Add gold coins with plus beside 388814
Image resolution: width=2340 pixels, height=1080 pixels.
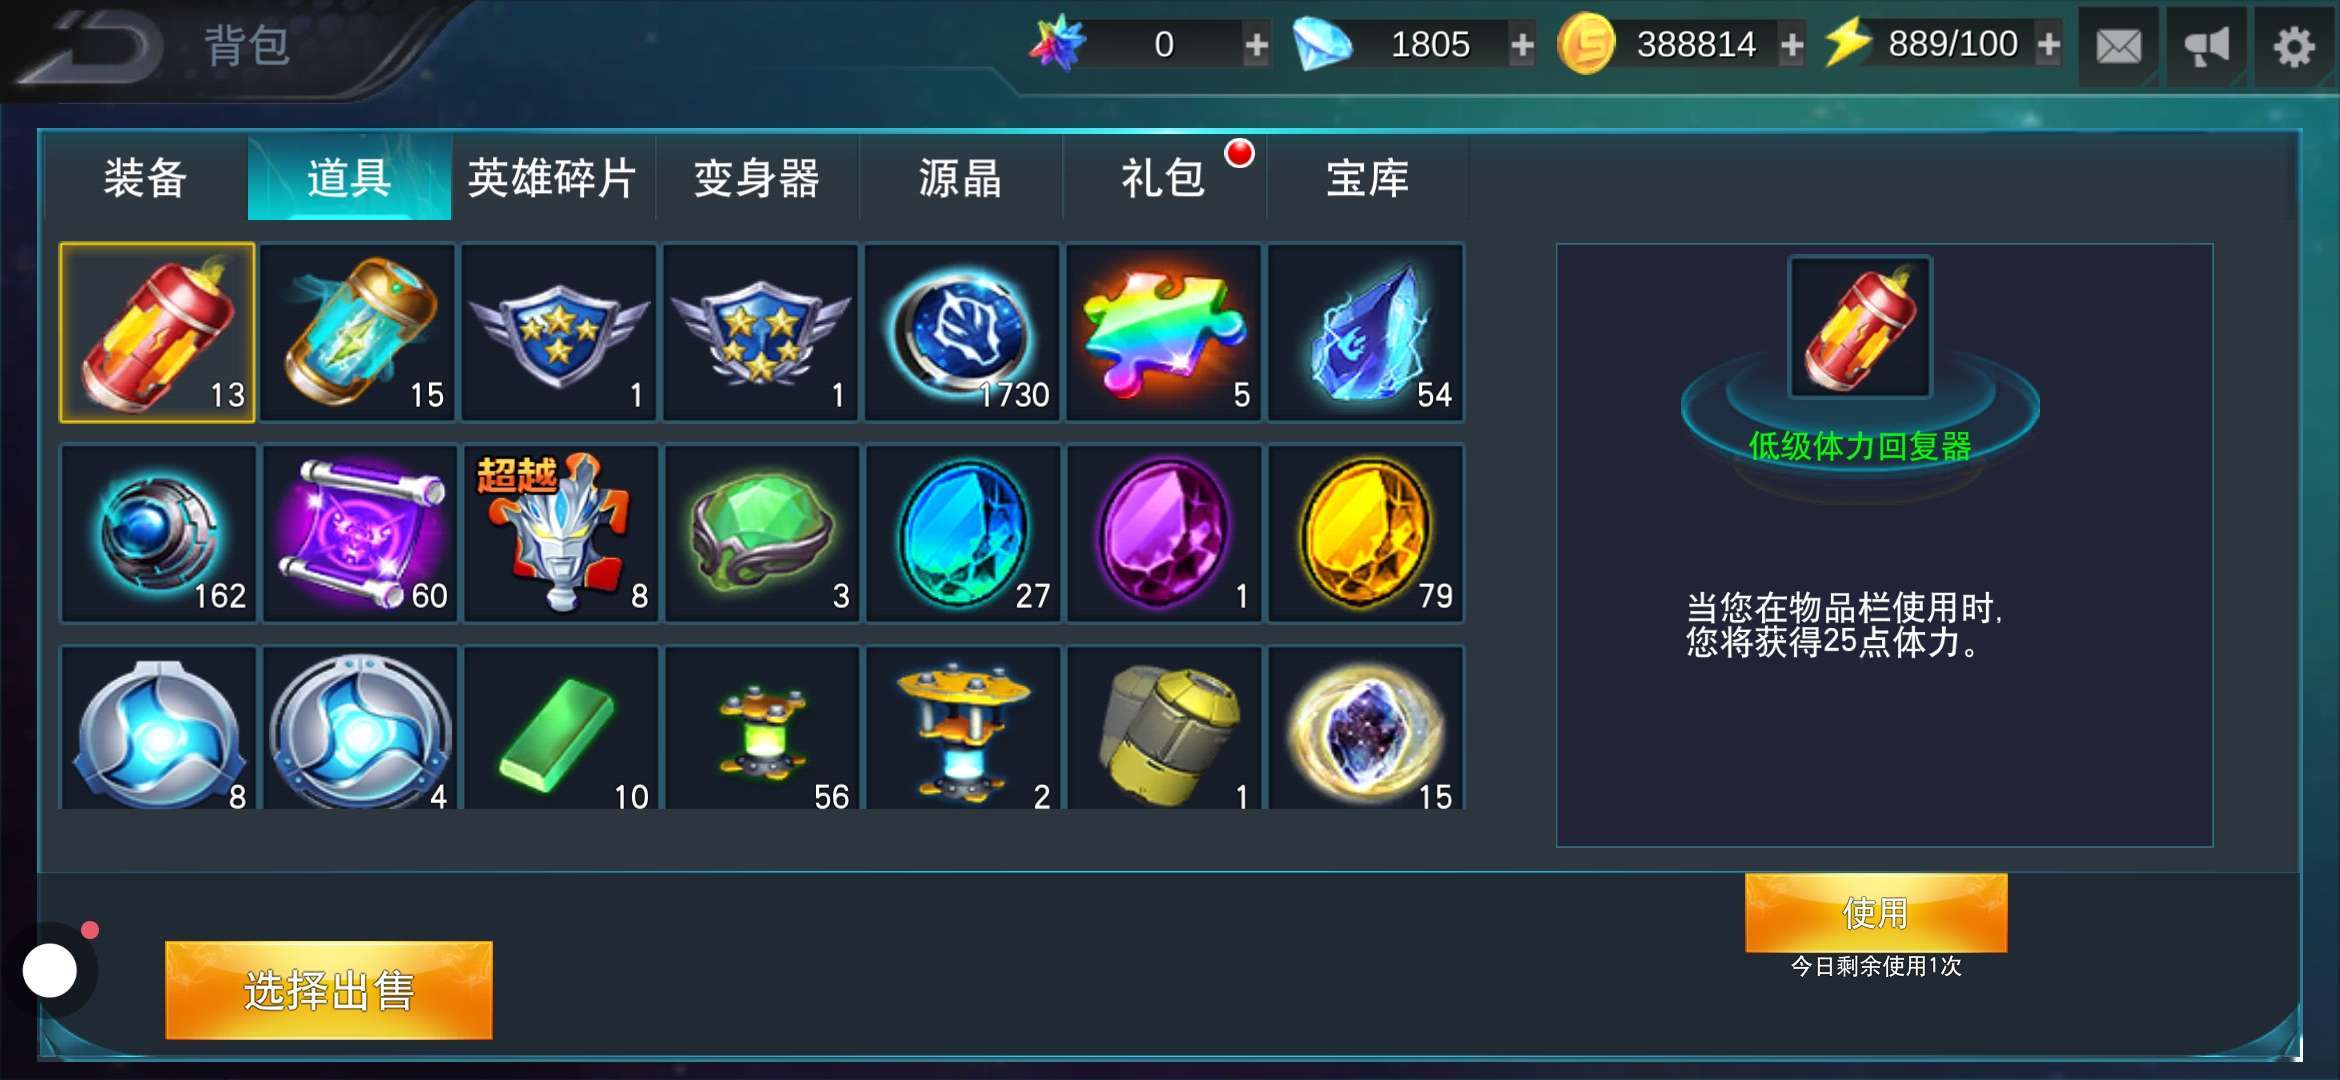(x=1792, y=45)
